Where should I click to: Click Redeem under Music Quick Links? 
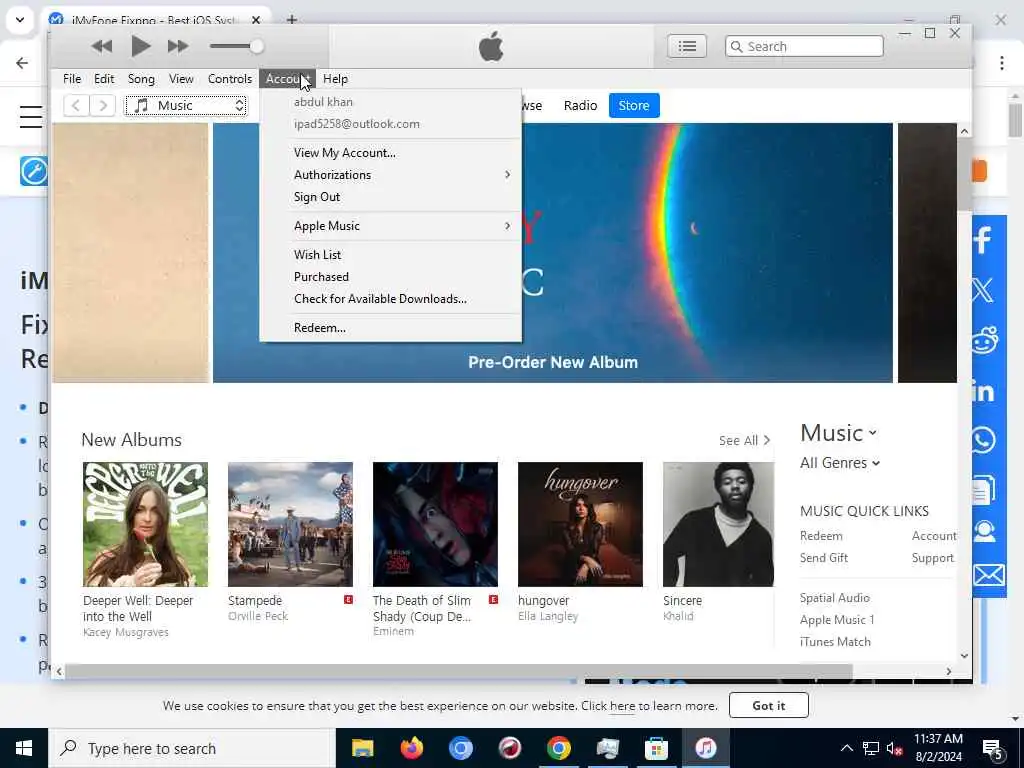[x=821, y=536]
